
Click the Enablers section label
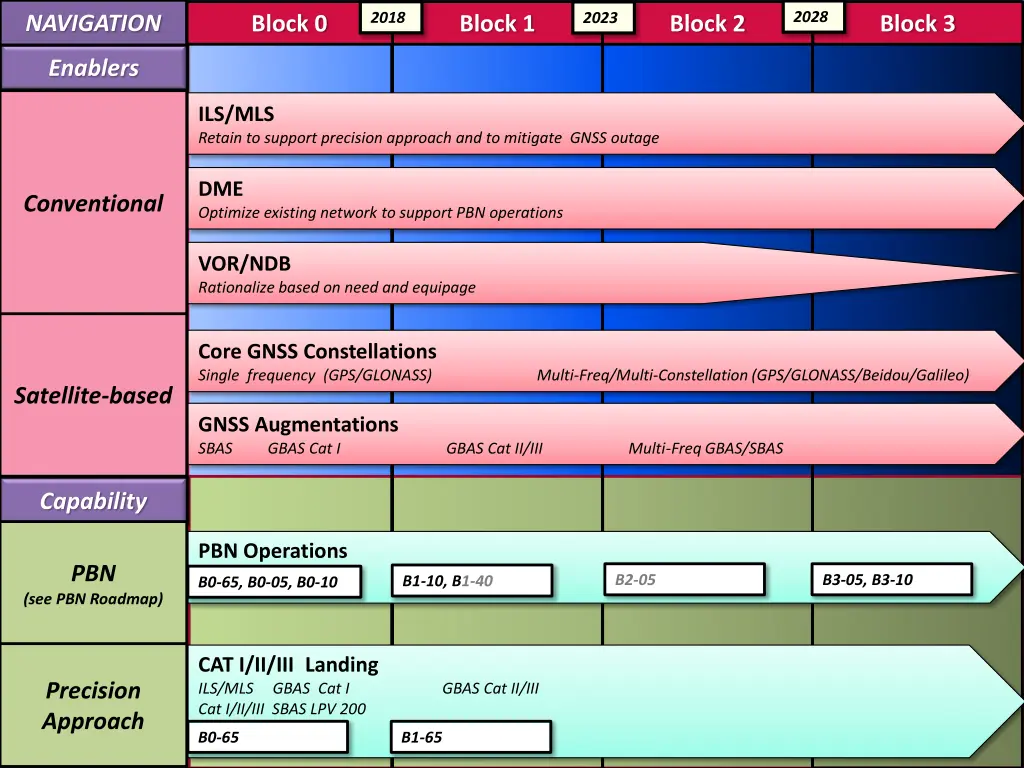pos(93,68)
